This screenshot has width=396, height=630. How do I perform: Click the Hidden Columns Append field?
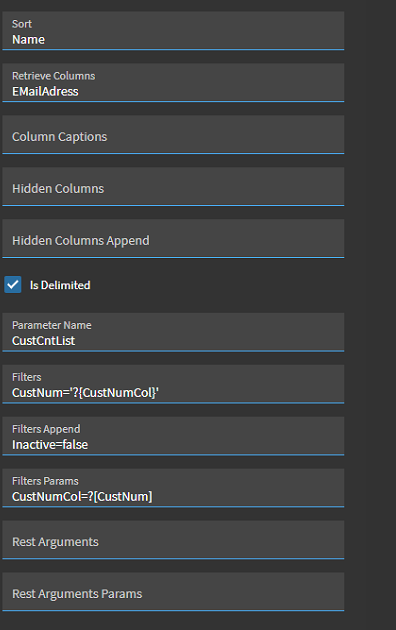(x=173, y=238)
